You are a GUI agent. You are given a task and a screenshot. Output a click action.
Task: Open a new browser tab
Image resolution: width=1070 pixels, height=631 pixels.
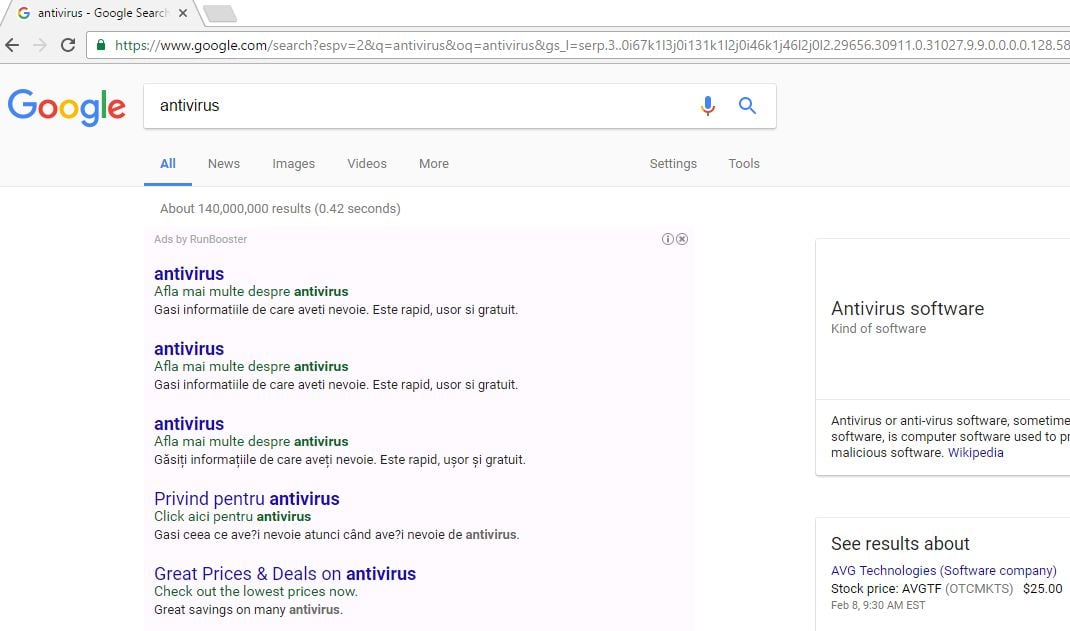coord(220,13)
